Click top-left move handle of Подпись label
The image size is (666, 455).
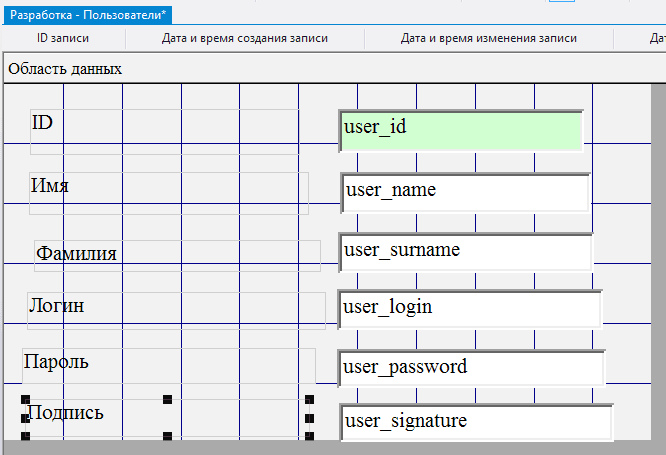tap(25, 399)
